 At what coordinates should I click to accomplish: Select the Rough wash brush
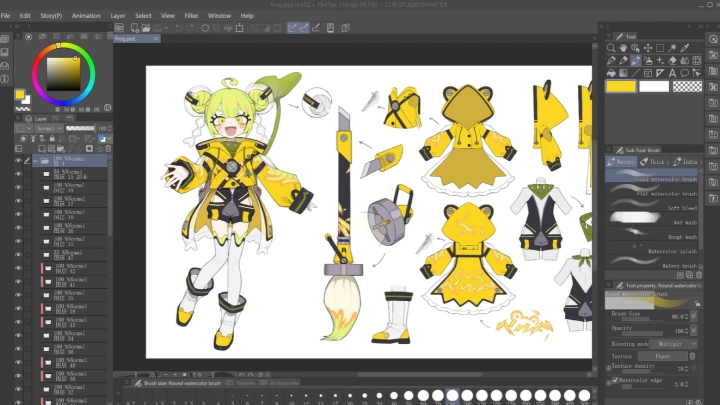point(652,234)
